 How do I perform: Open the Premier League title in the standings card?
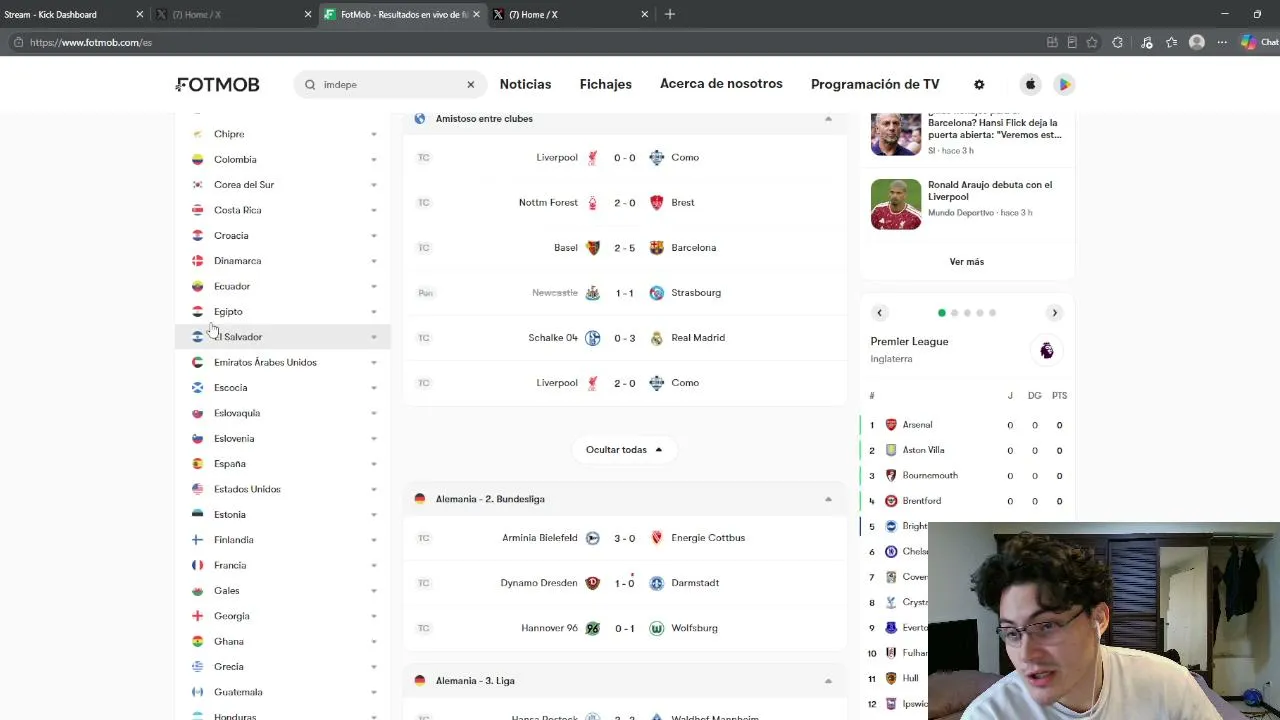click(x=909, y=342)
